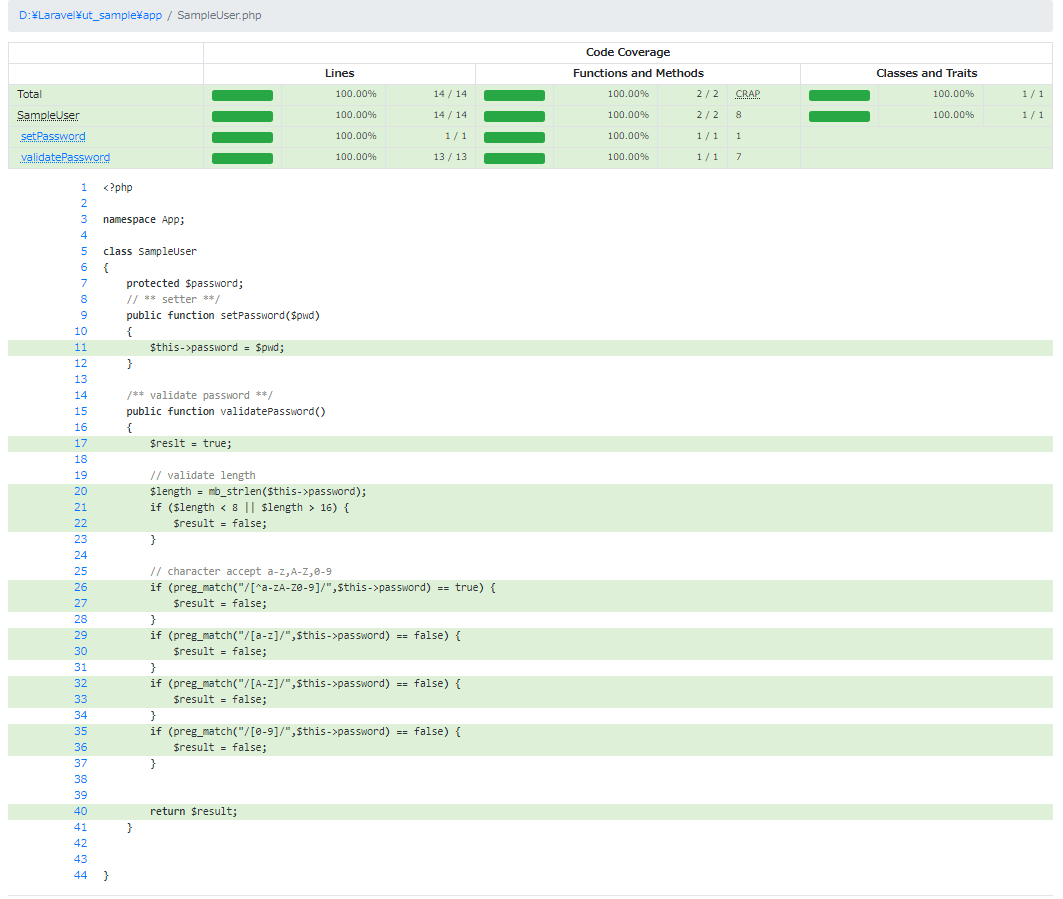This screenshot has height=899, width=1063.
Task: Click line number 44 link
Action: point(81,875)
